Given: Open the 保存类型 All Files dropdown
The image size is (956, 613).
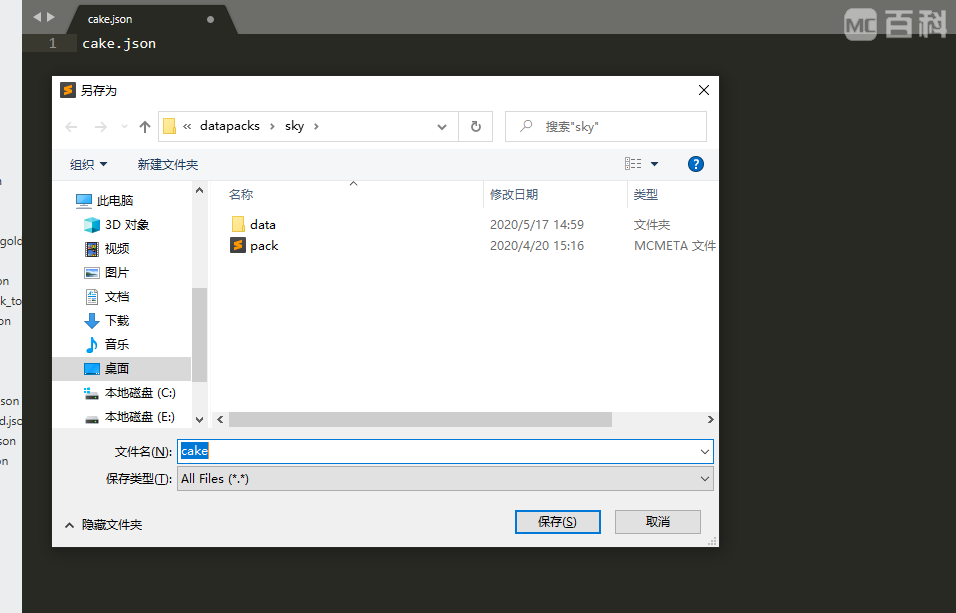Looking at the screenshot, I should point(444,479).
